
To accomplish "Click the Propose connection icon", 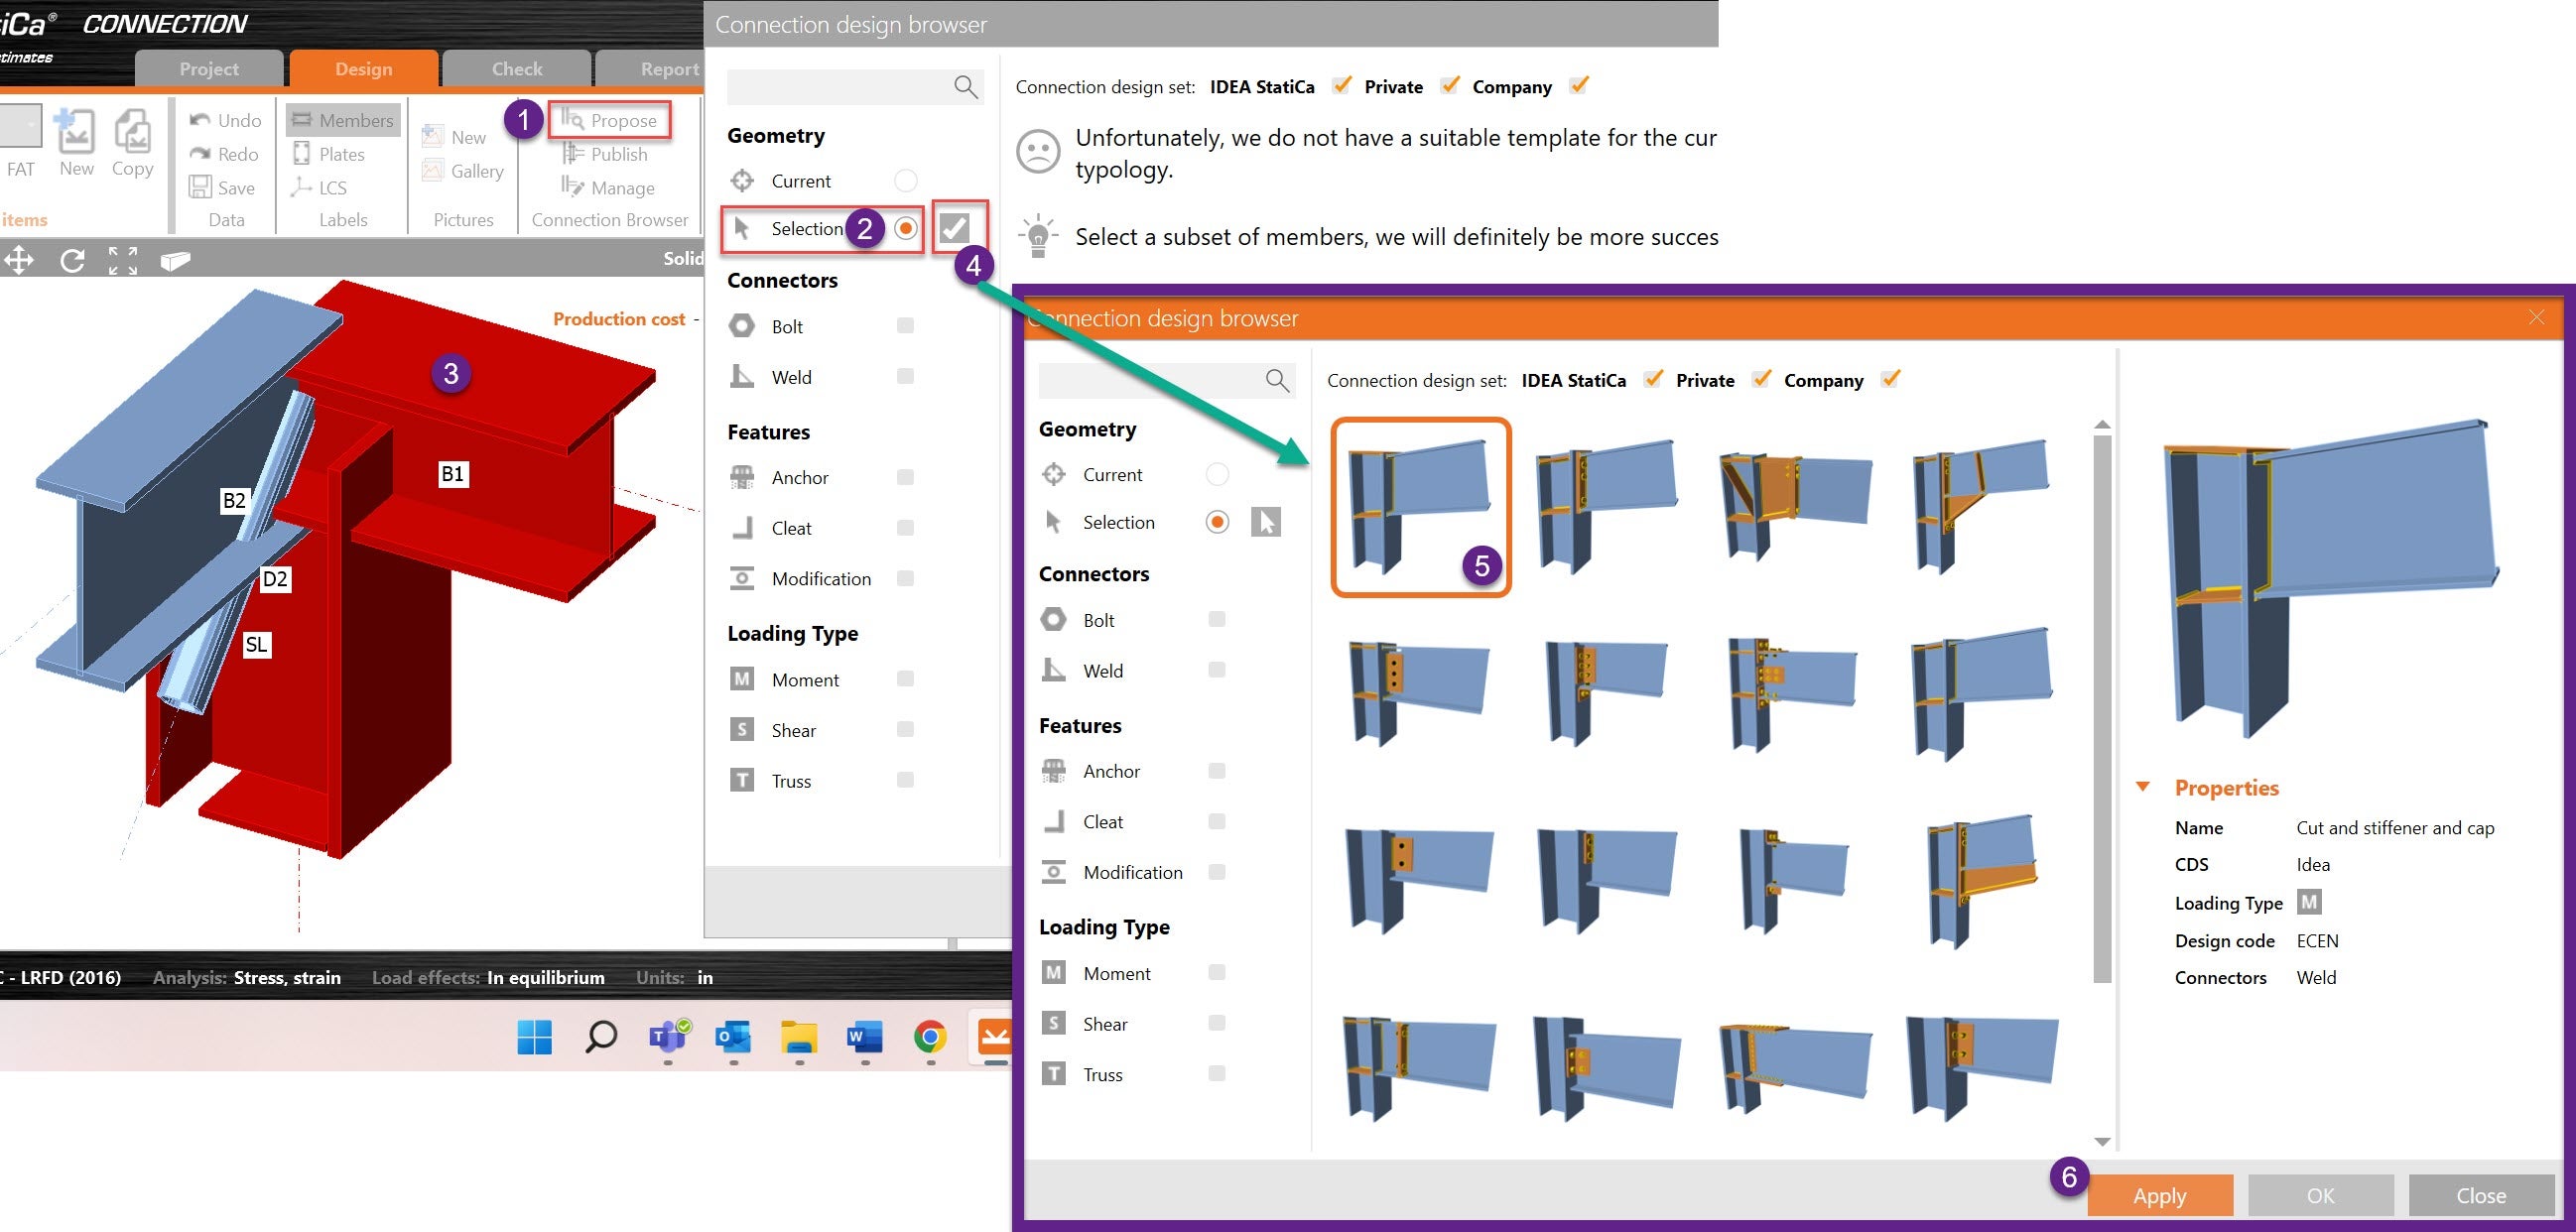I will [573, 120].
